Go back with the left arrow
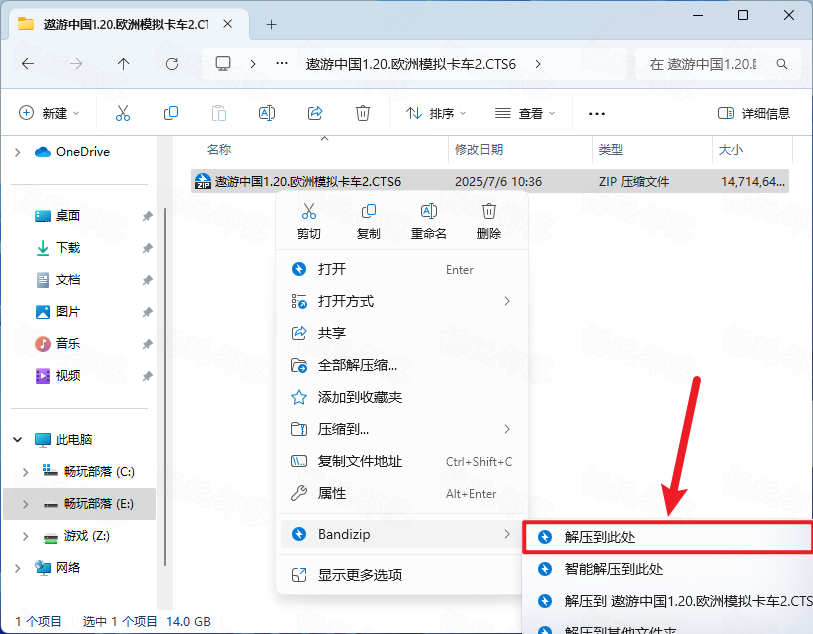Viewport: 813px width, 634px height. click(x=28, y=64)
